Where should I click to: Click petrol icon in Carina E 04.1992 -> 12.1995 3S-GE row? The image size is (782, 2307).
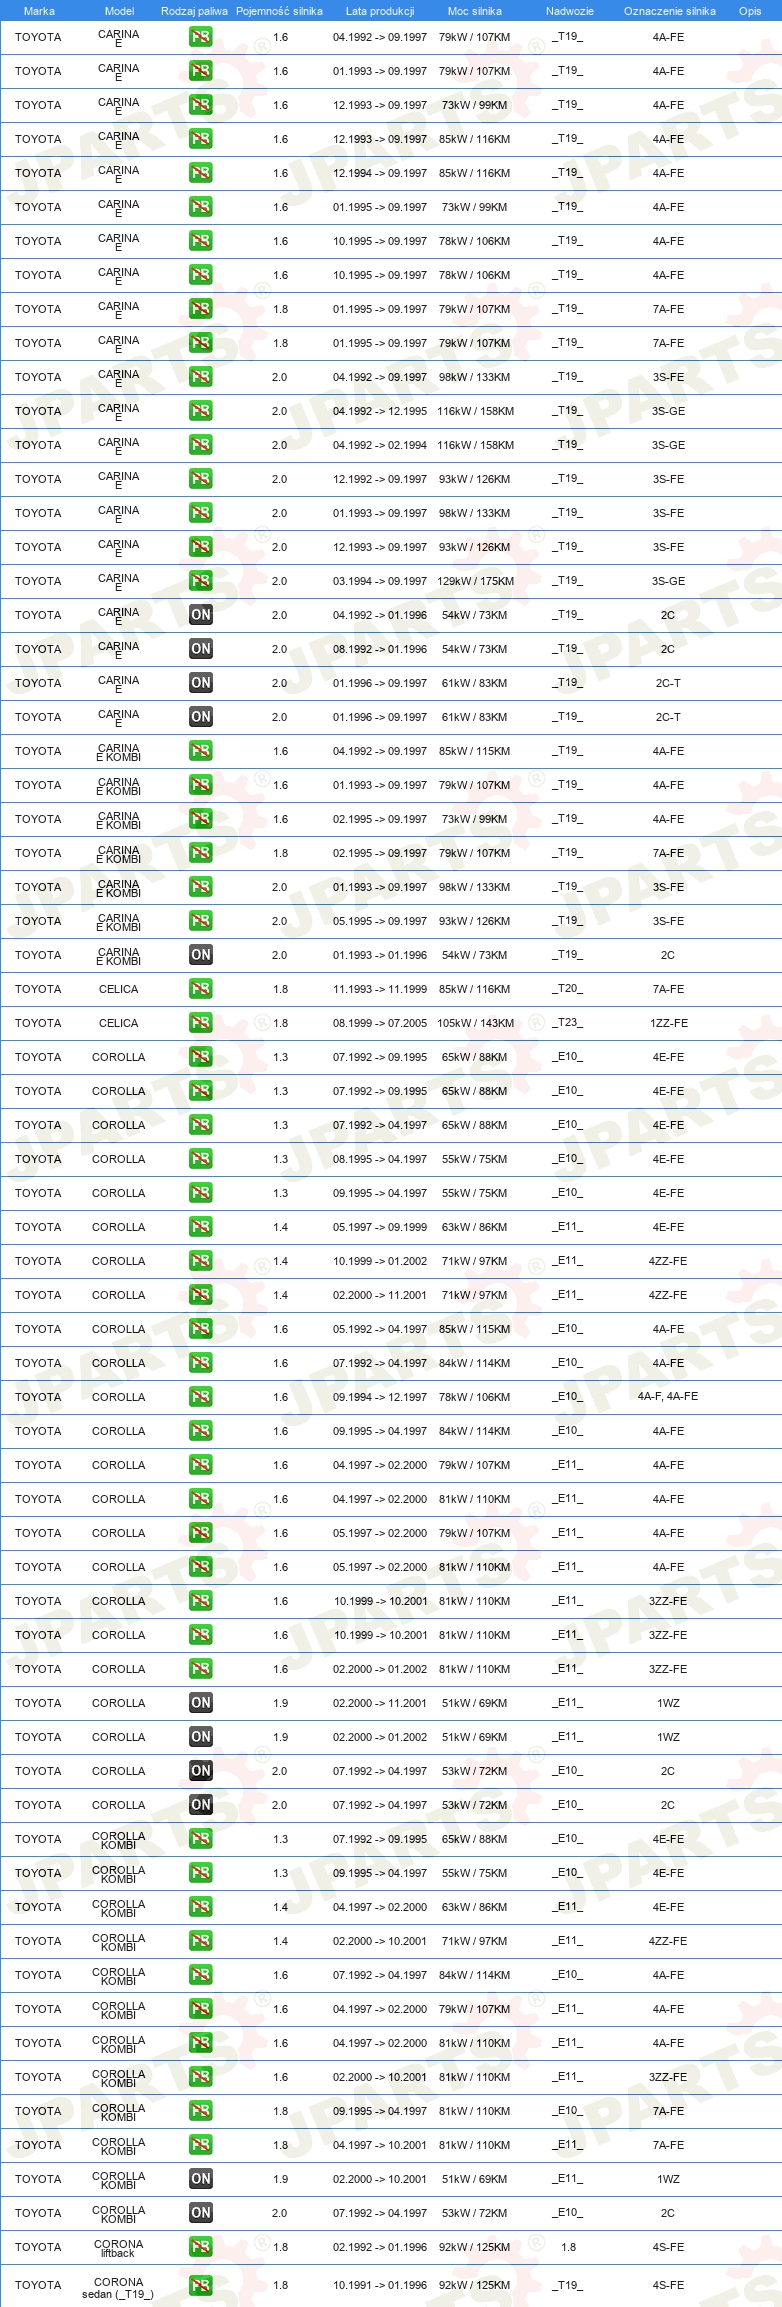(200, 411)
